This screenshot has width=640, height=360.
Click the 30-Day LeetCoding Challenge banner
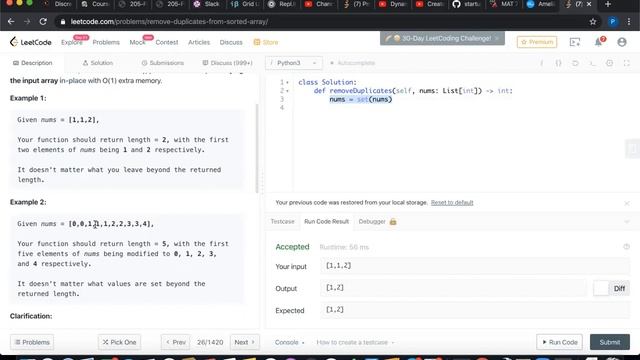pyautogui.click(x=442, y=38)
